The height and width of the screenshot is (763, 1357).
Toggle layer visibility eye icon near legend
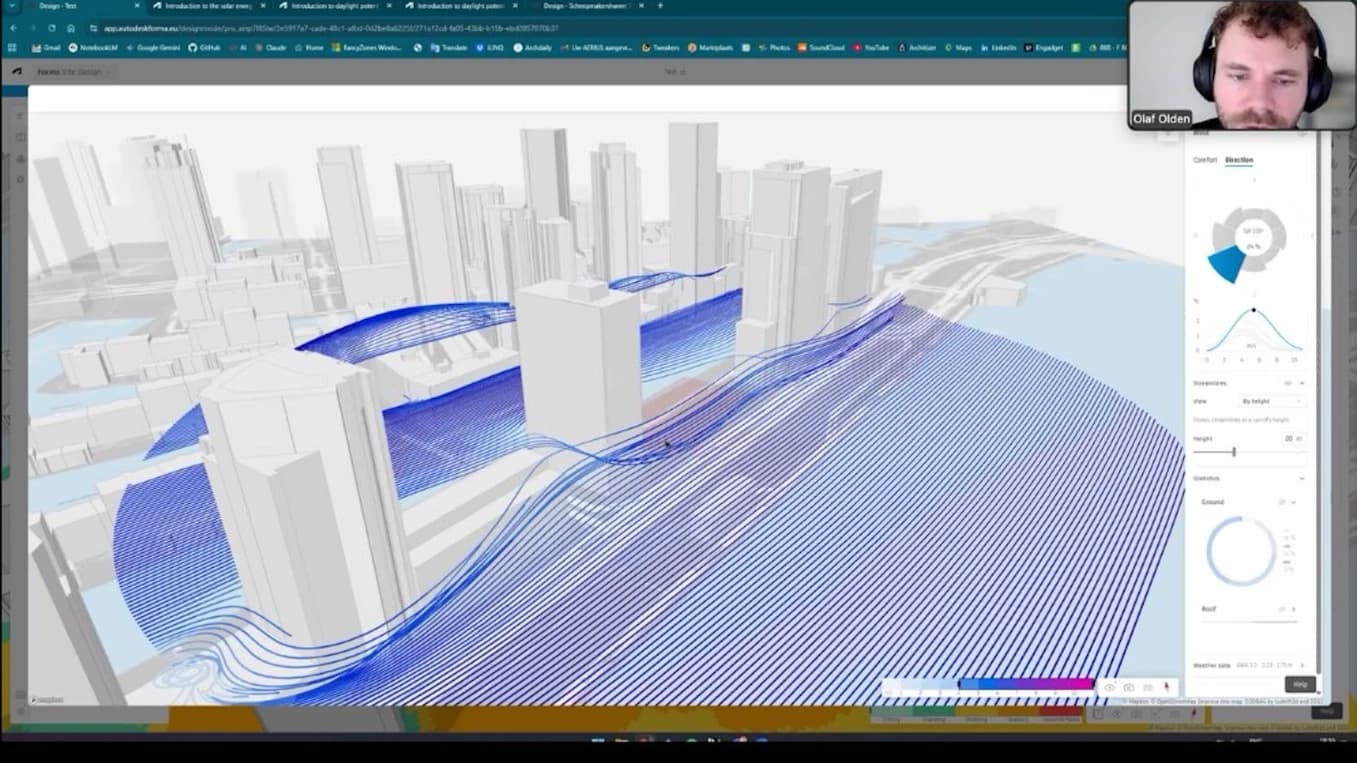[1109, 687]
